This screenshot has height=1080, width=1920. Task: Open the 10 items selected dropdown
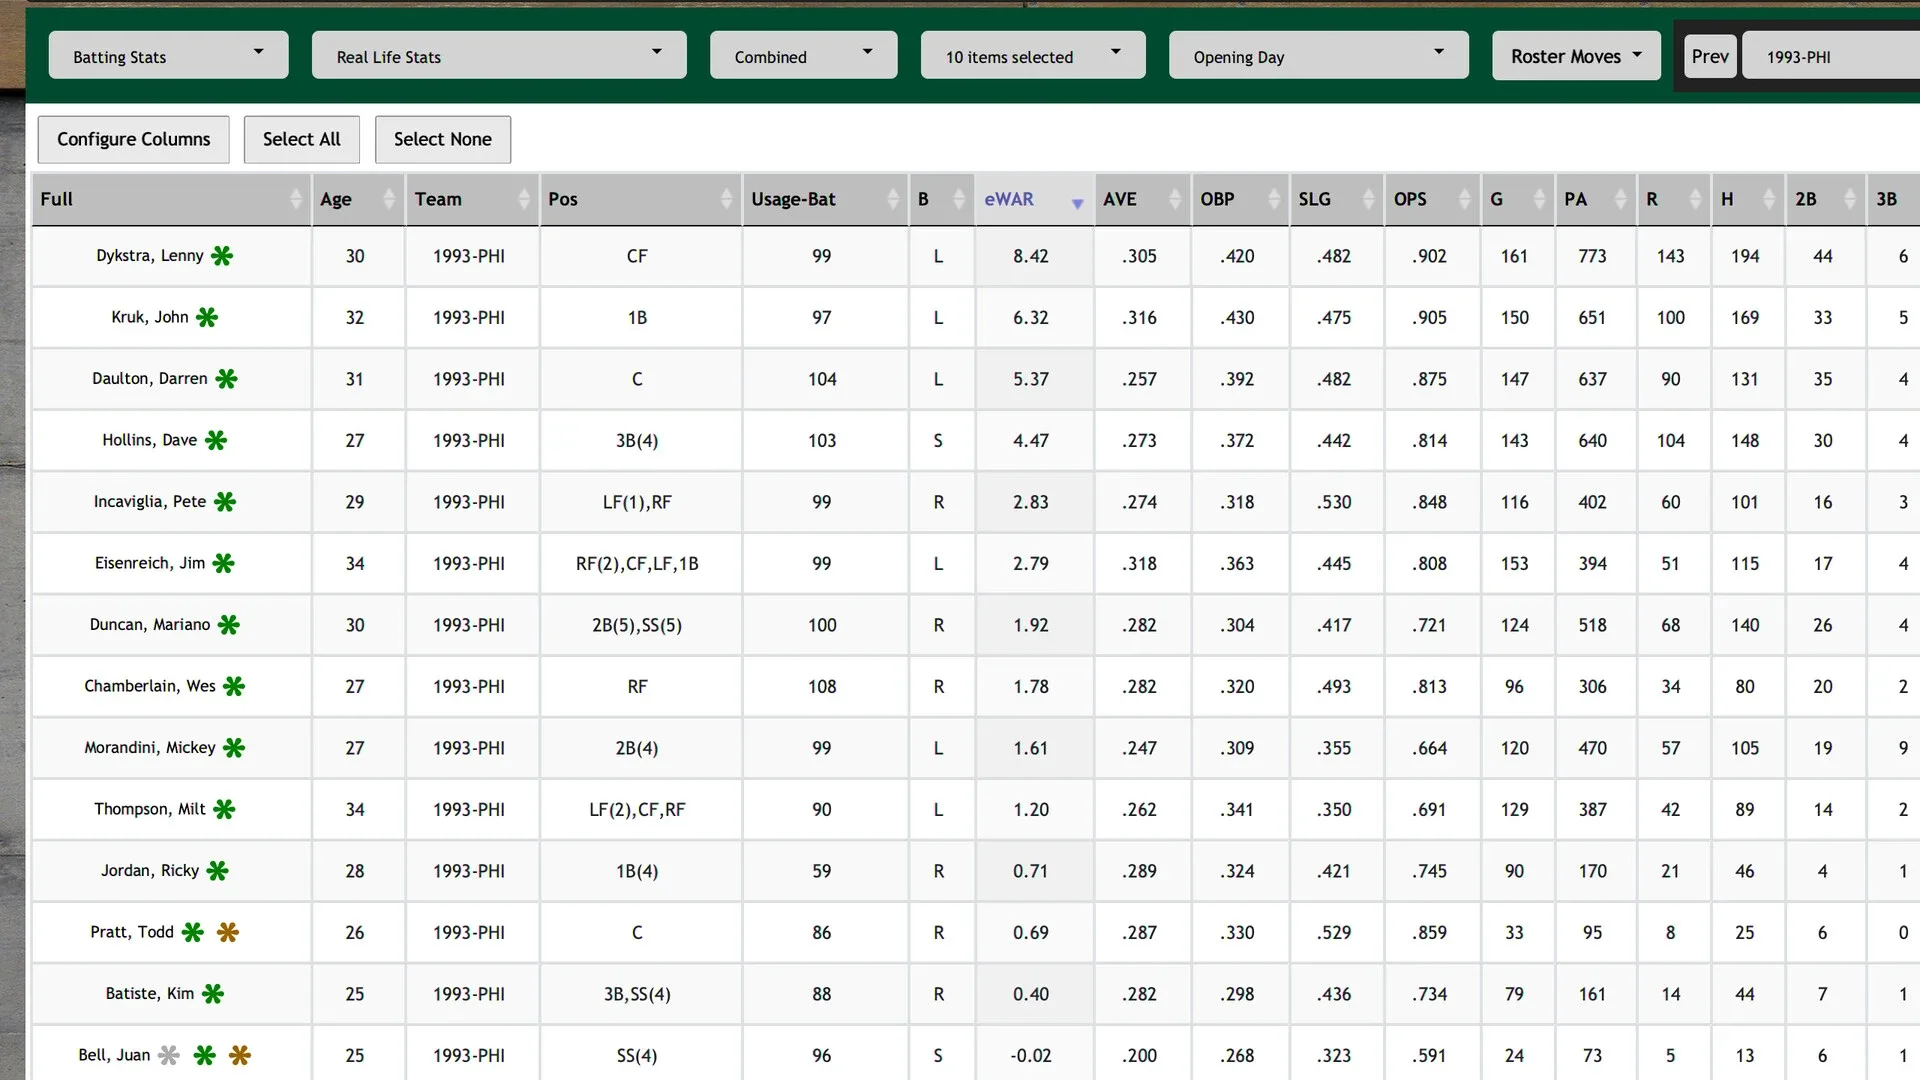pos(1032,56)
